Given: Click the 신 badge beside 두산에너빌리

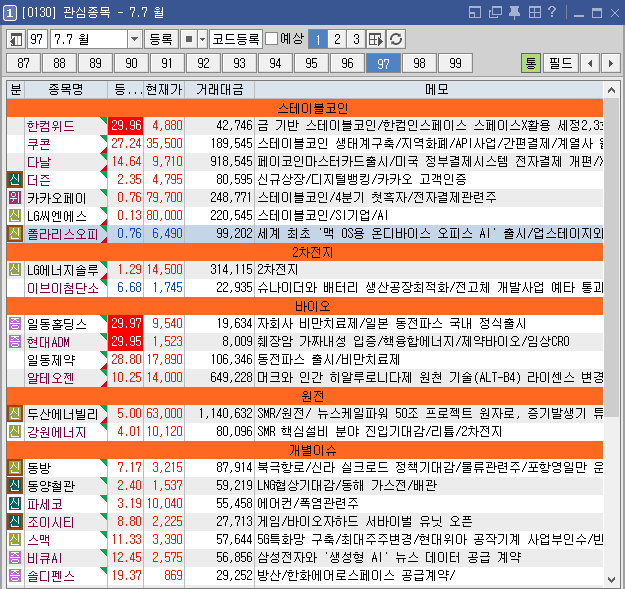Looking at the screenshot, I should (x=15, y=414).
